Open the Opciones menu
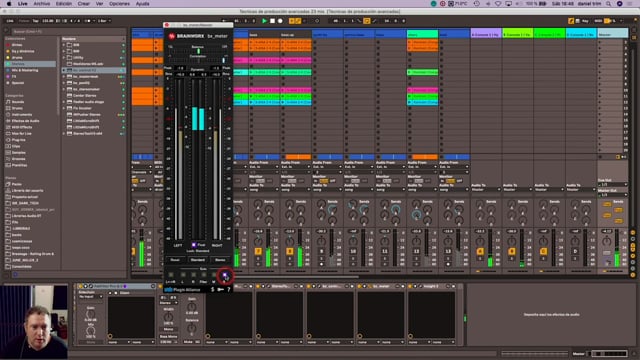Screen dimensions: 640x360 coord(119,4)
